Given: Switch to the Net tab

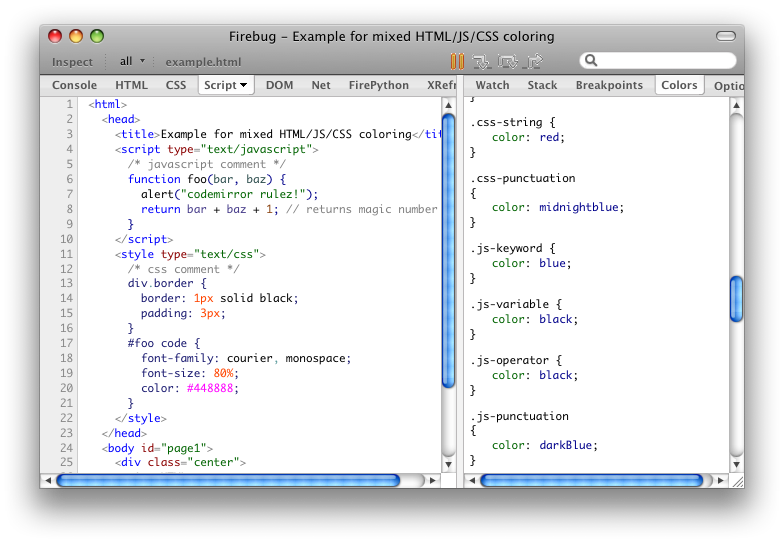Looking at the screenshot, I should pyautogui.click(x=321, y=85).
